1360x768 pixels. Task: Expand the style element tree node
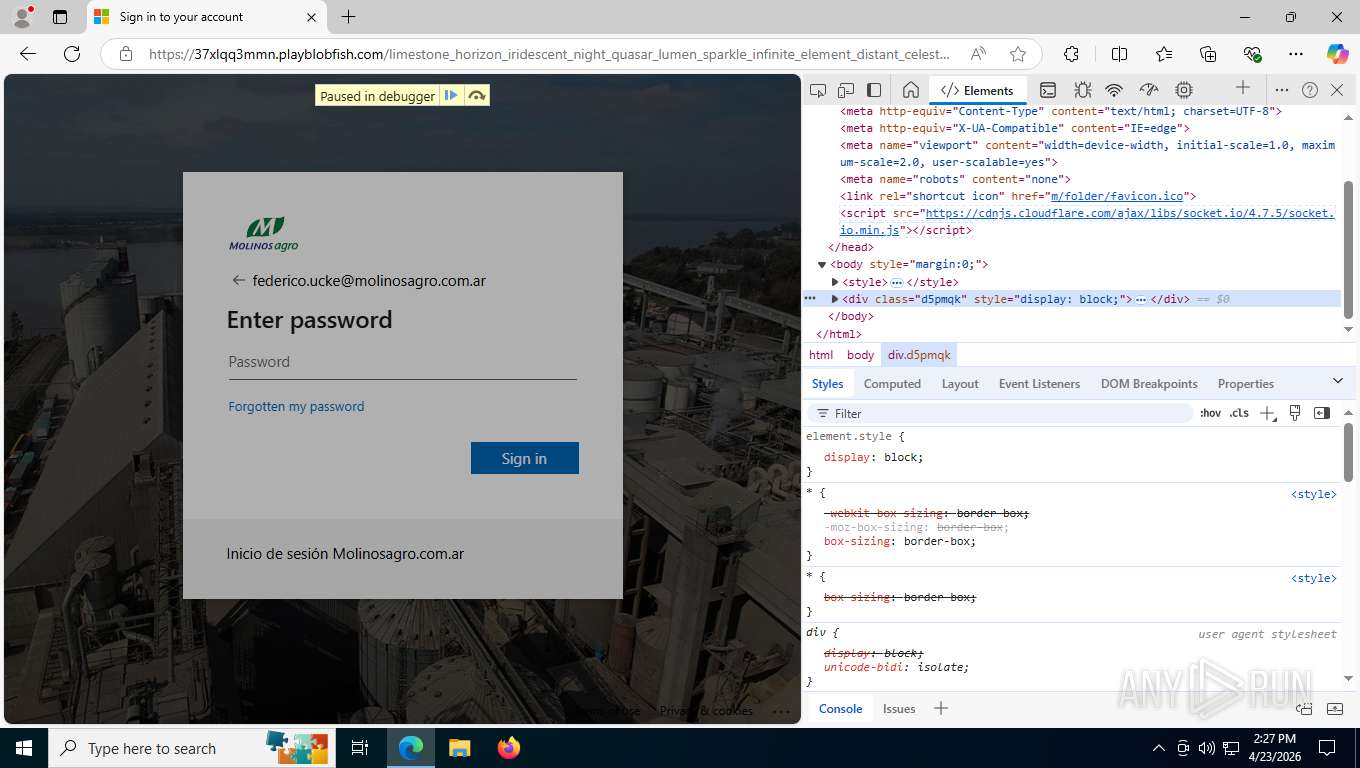point(835,282)
